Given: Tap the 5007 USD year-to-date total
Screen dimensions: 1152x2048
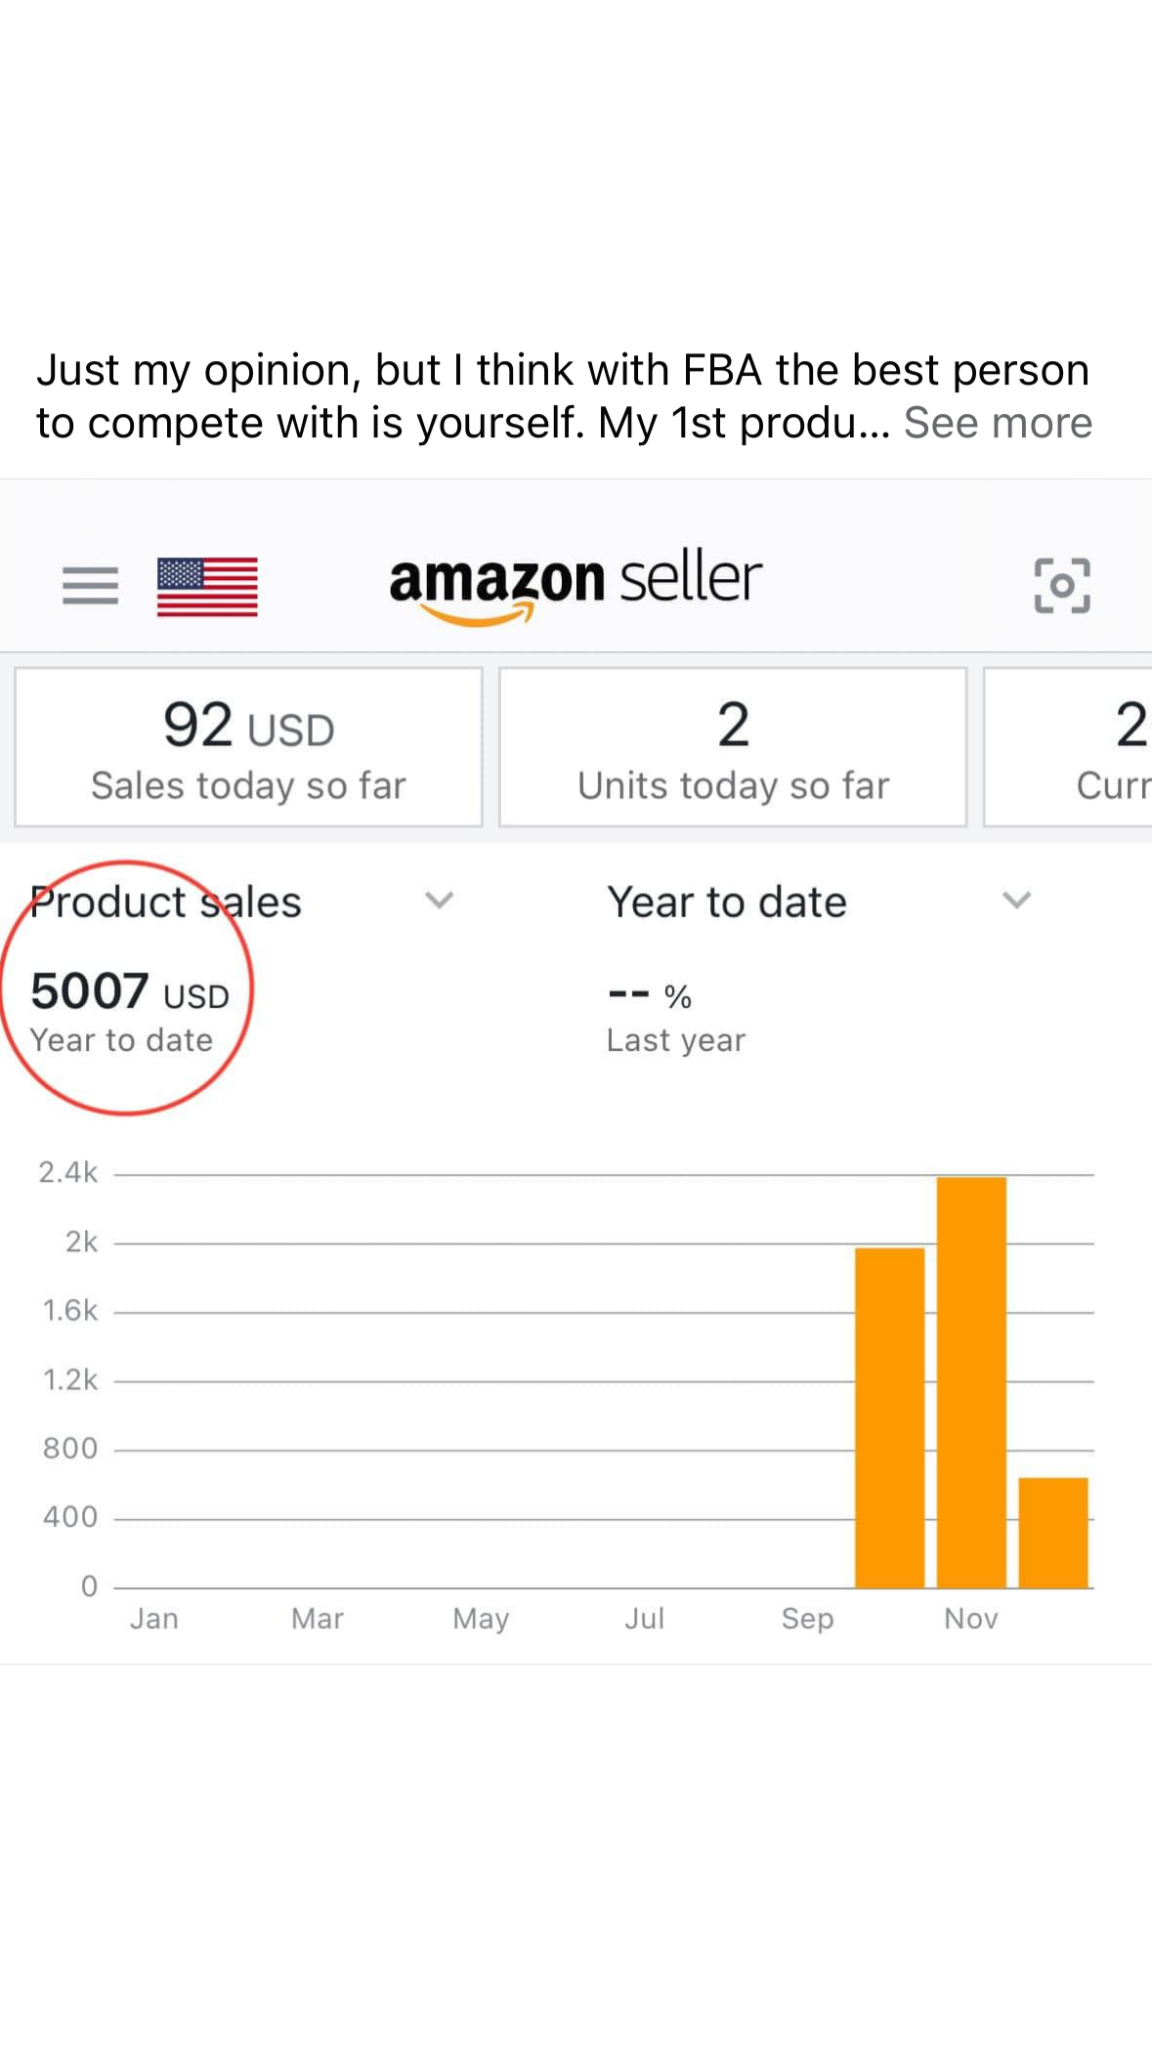Looking at the screenshot, I should (x=130, y=992).
